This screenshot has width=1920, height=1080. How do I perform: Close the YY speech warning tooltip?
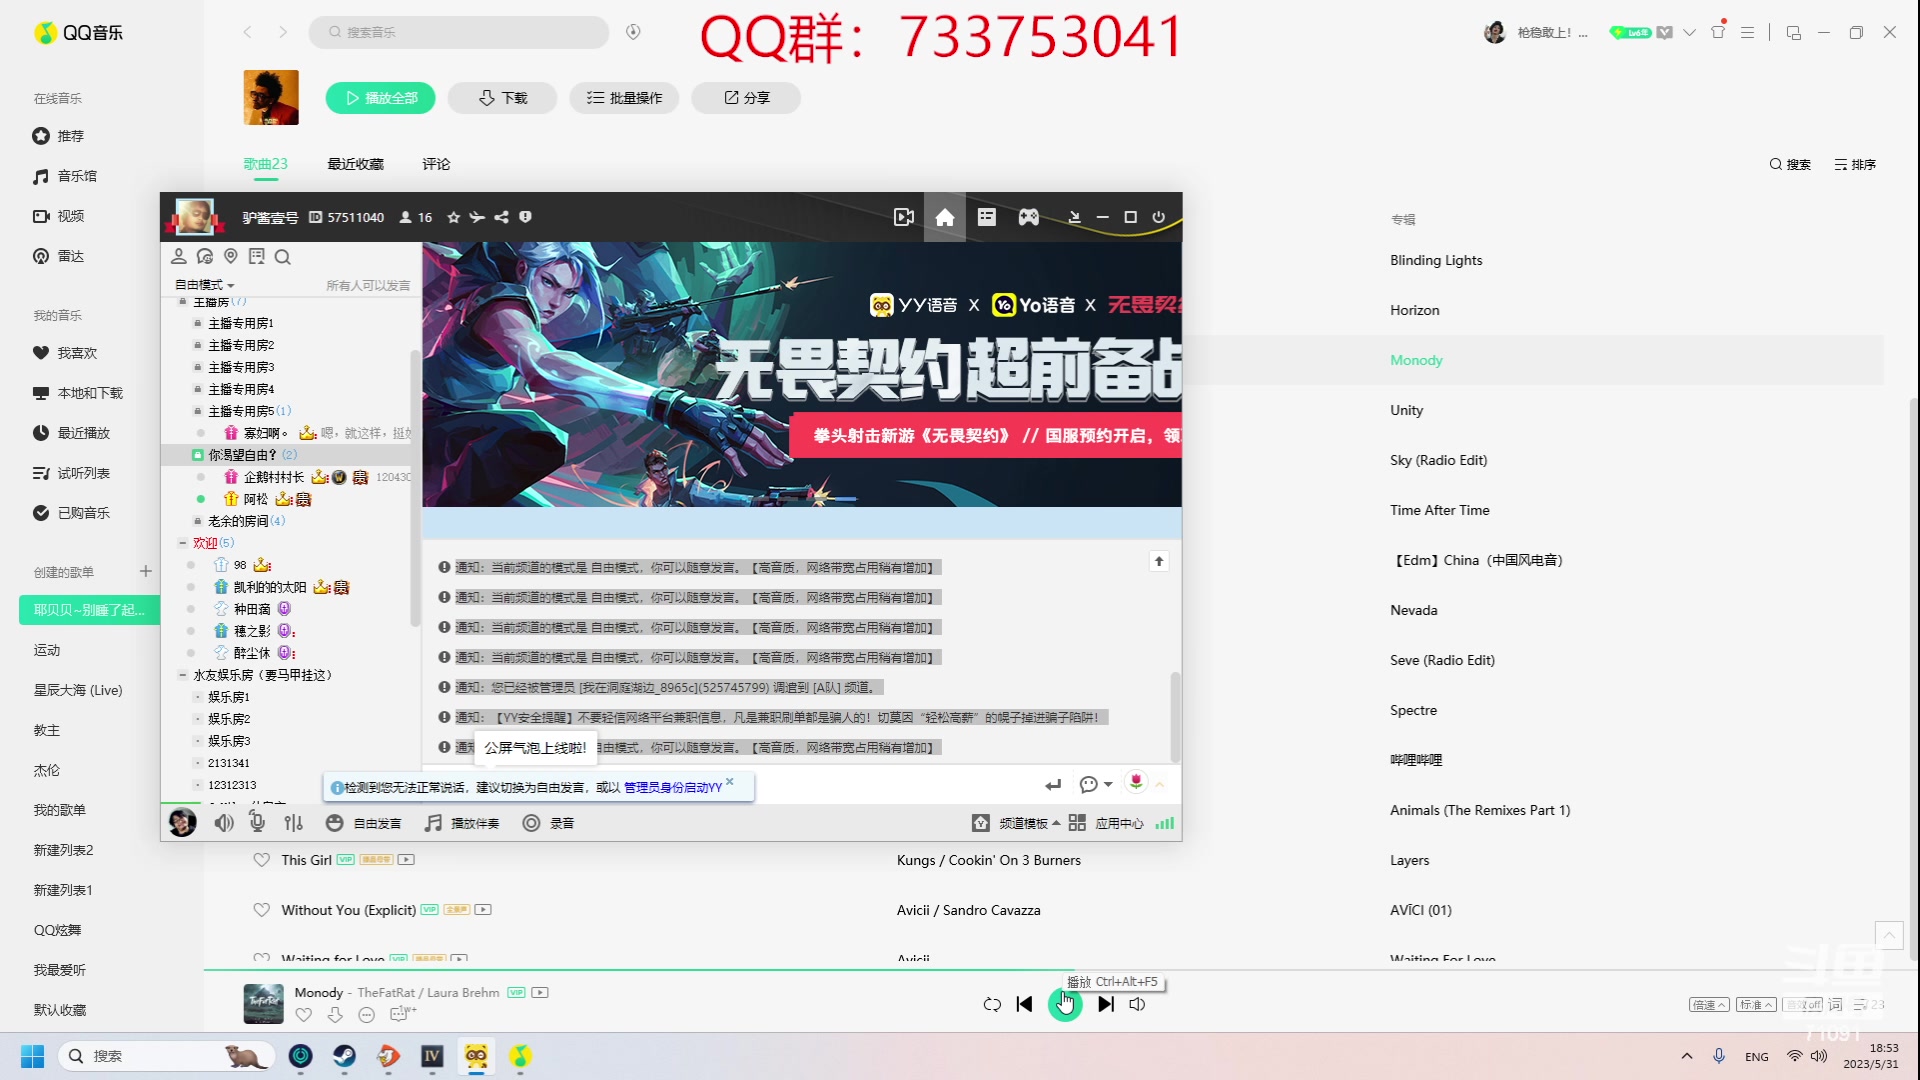(730, 781)
